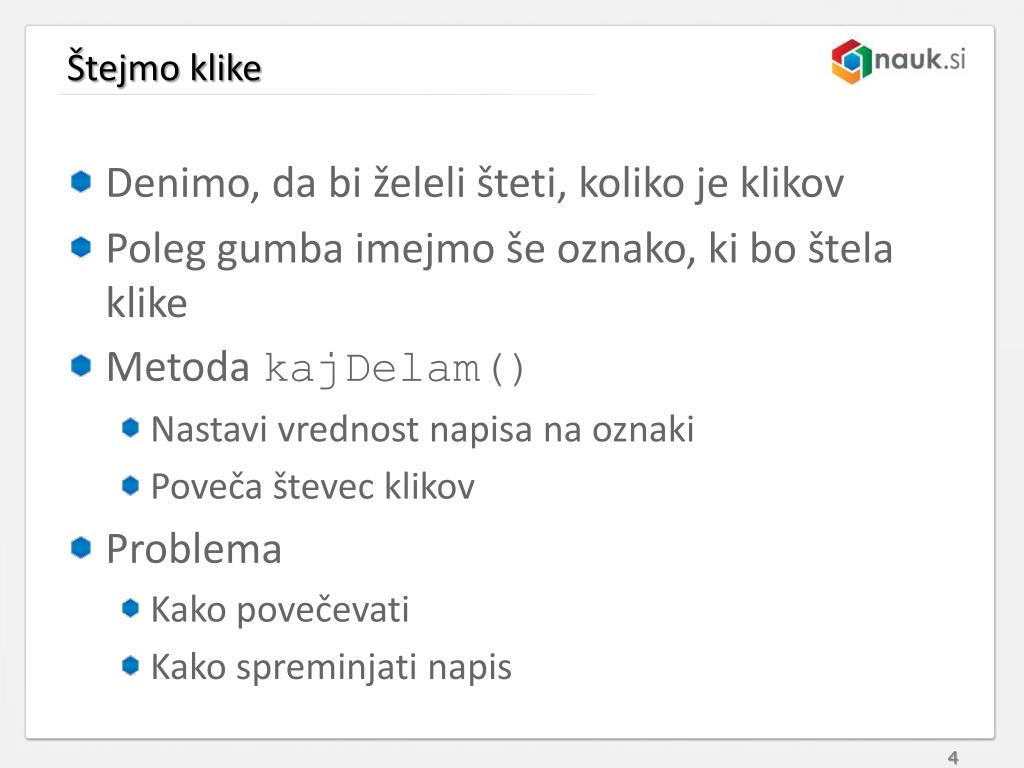Click the bullet before Kako spreminjati napis

pyautogui.click(x=131, y=665)
